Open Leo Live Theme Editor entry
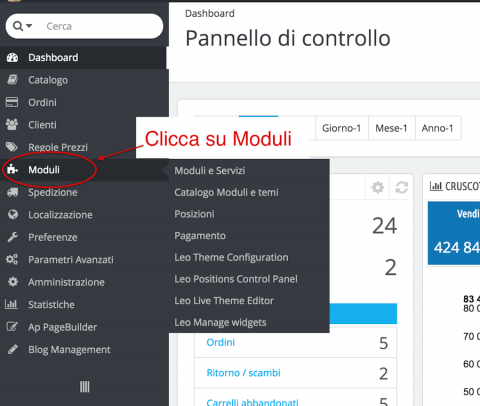The height and width of the screenshot is (406, 480). click(224, 300)
